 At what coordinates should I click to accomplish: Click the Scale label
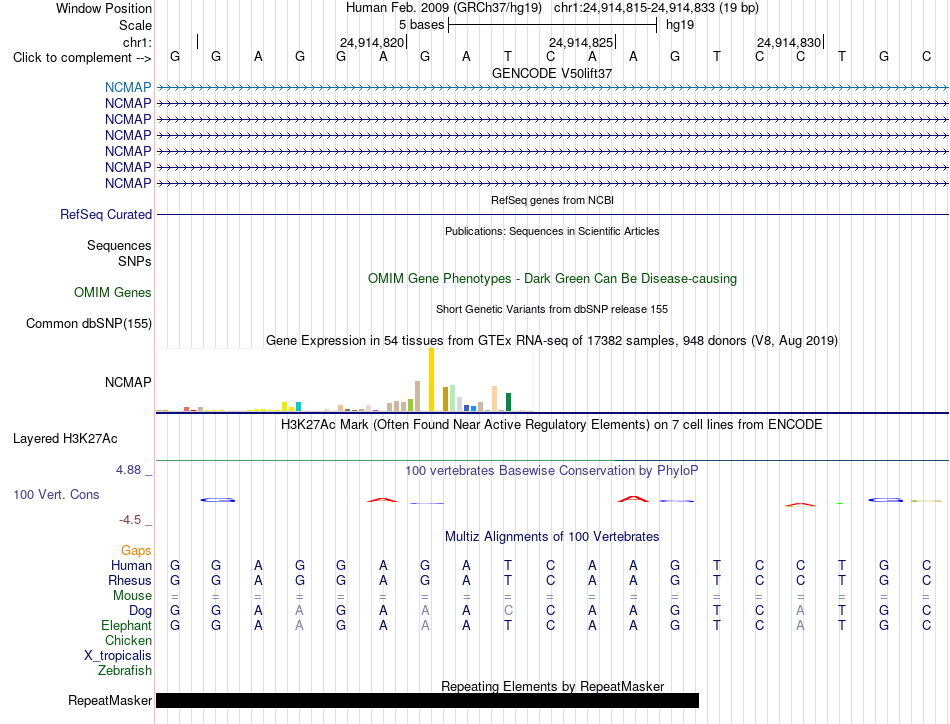pos(135,25)
